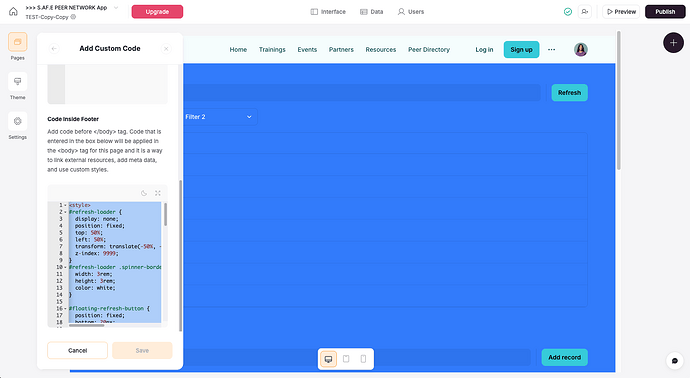Click Cancel in custom code panel
The width and height of the screenshot is (690, 378).
77,350
